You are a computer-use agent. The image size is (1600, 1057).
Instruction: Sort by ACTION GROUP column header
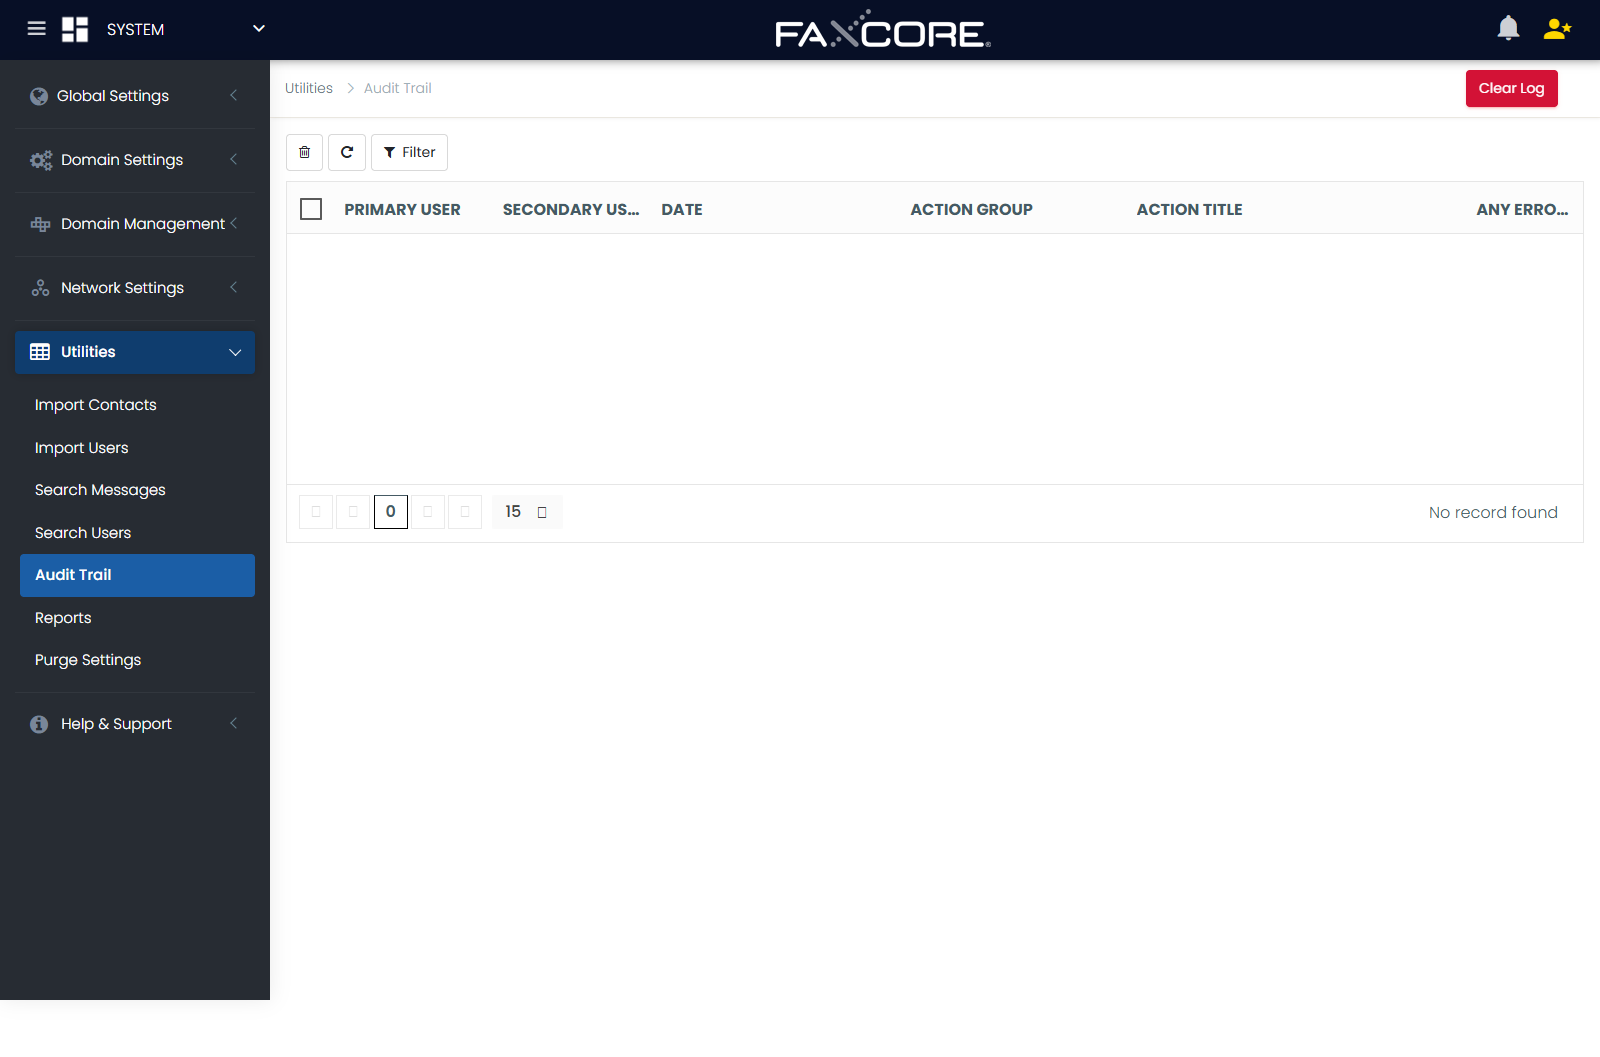tap(972, 209)
